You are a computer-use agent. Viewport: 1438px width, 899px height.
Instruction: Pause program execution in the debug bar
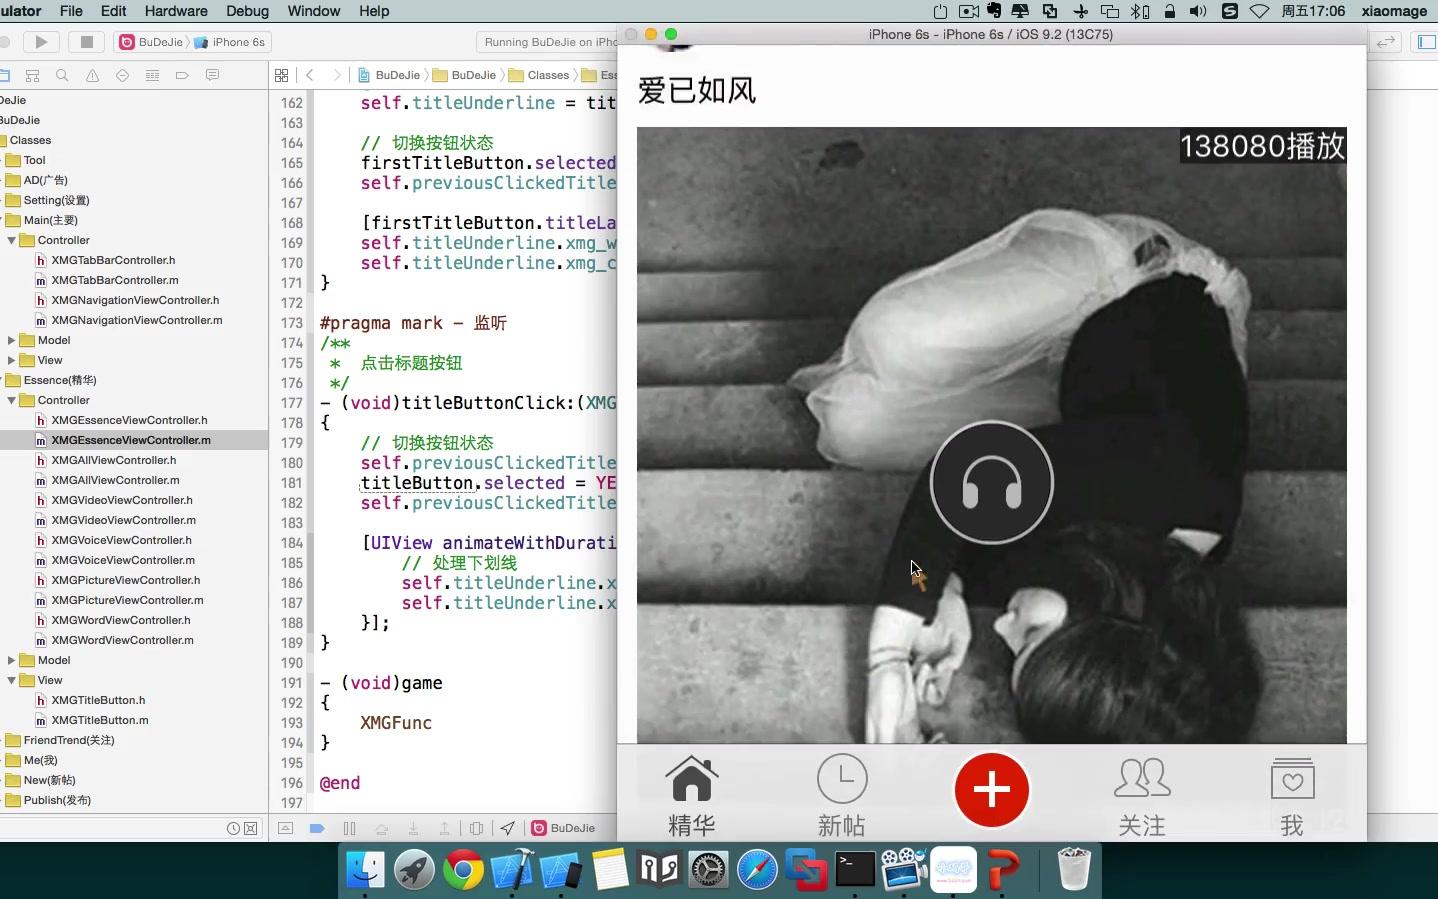click(350, 828)
